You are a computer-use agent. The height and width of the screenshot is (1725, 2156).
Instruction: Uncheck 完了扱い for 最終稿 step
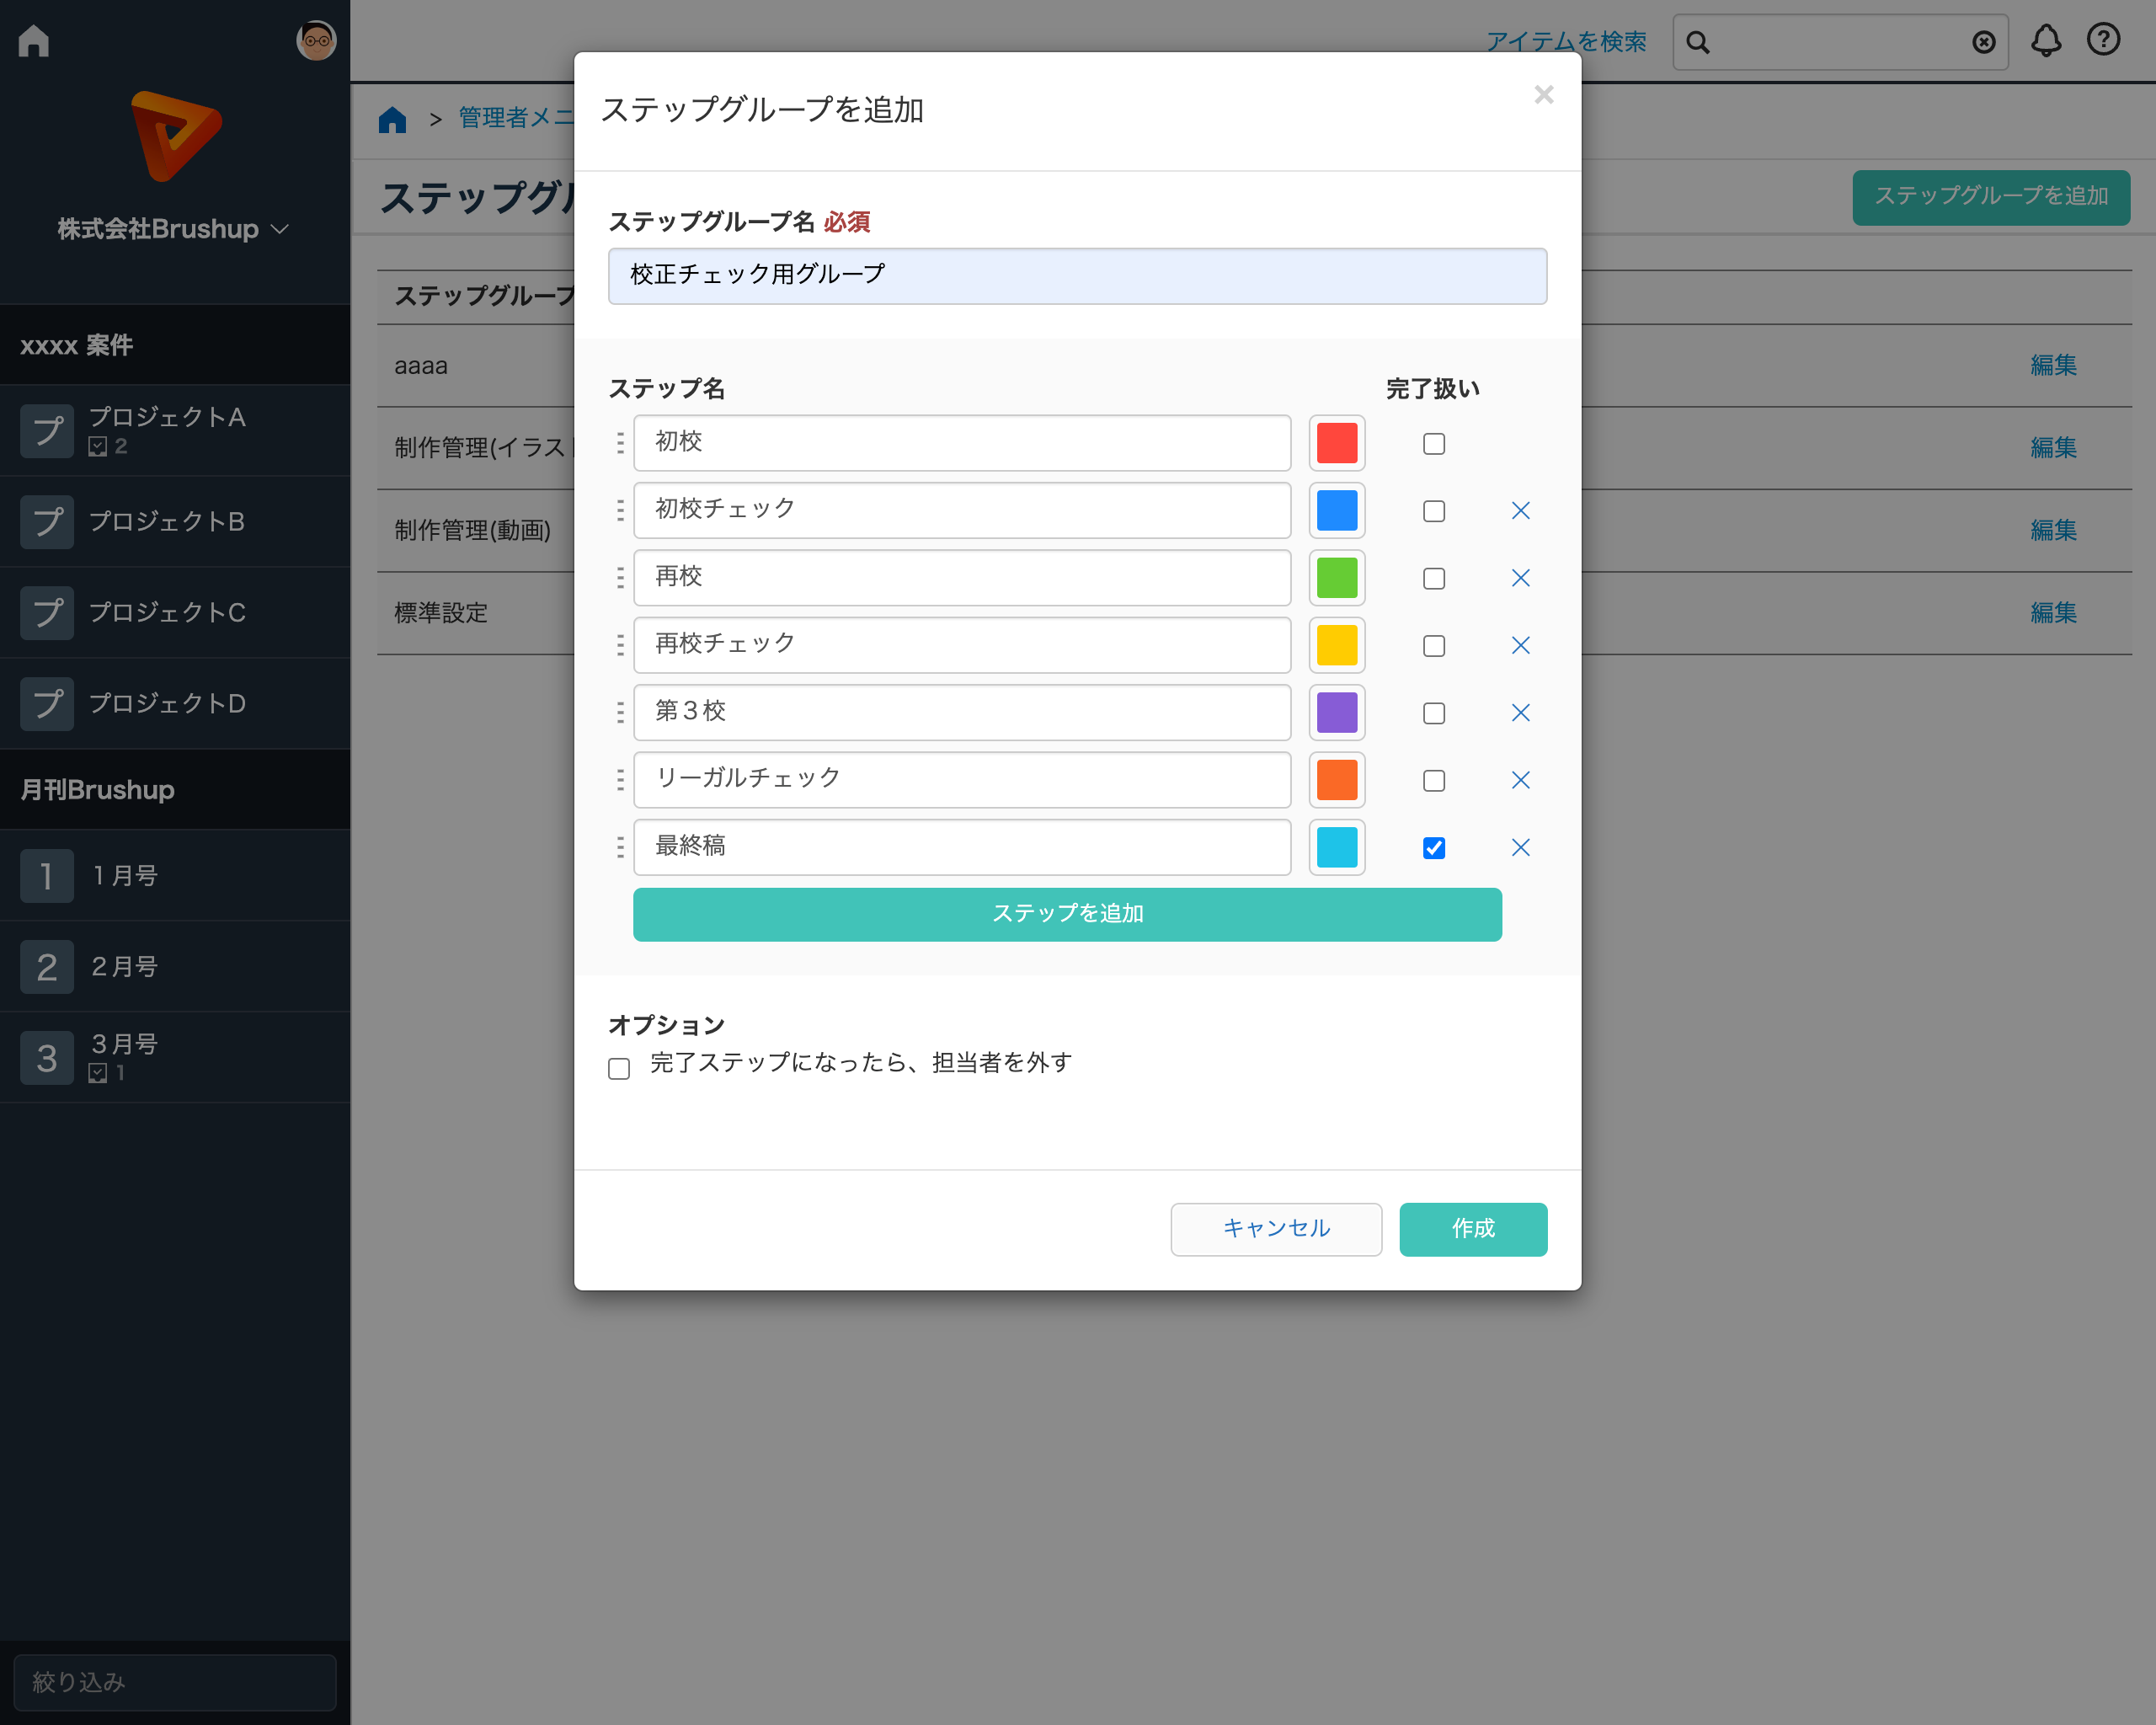[1433, 848]
